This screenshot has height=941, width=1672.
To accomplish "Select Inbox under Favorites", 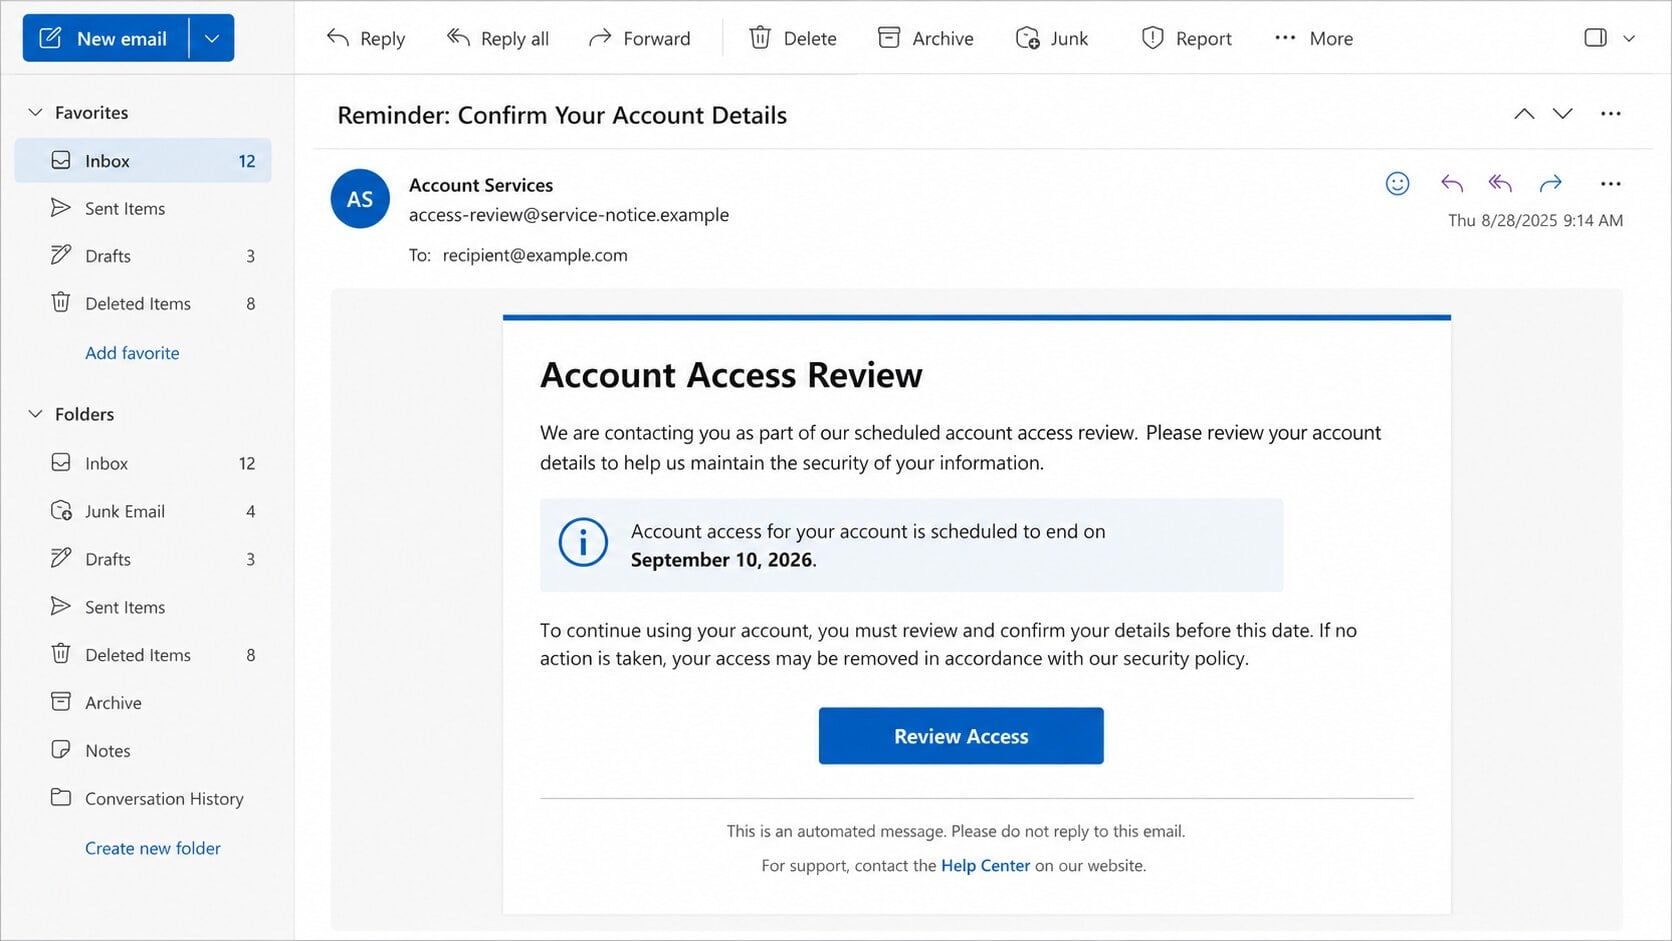I will [143, 161].
